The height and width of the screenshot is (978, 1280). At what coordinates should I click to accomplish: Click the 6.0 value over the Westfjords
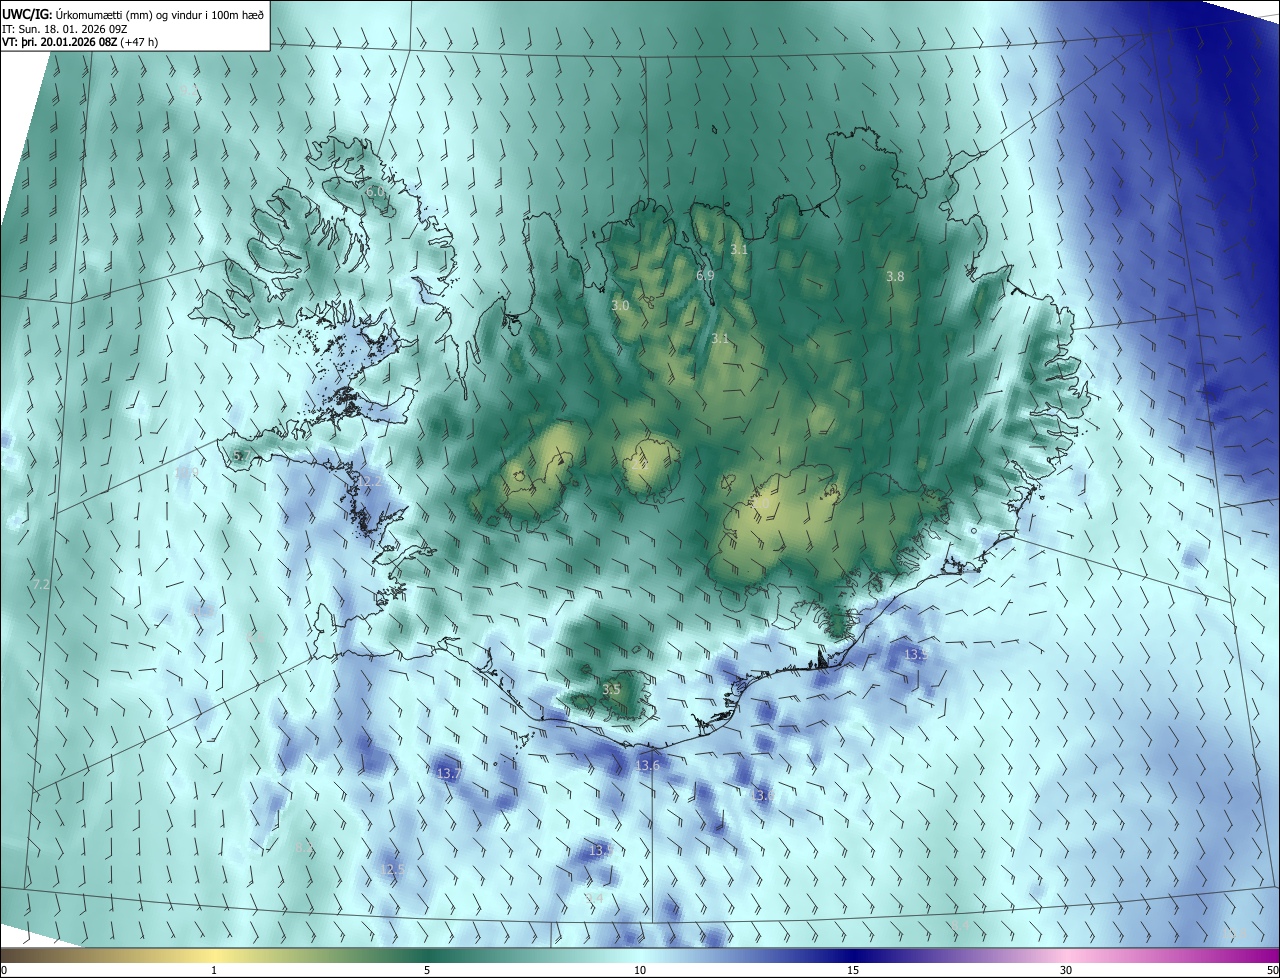coord(375,191)
